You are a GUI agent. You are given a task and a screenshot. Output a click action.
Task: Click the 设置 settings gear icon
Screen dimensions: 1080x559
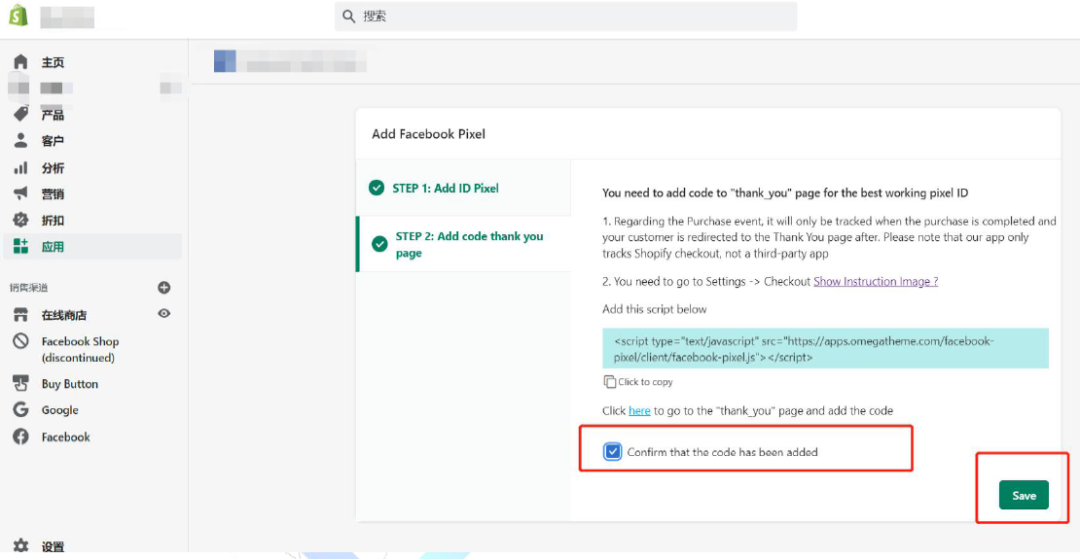coord(20,547)
